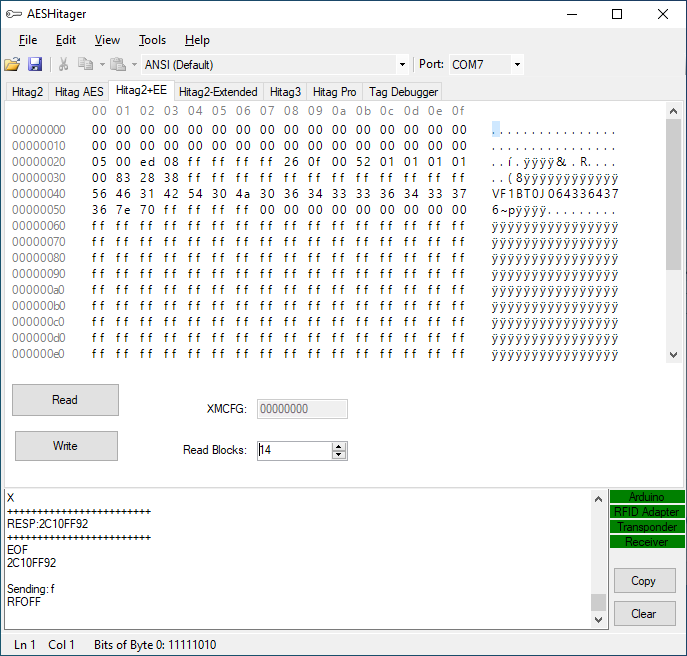The image size is (687, 656).
Task: Click the Transponder status indicator
Action: point(647,526)
